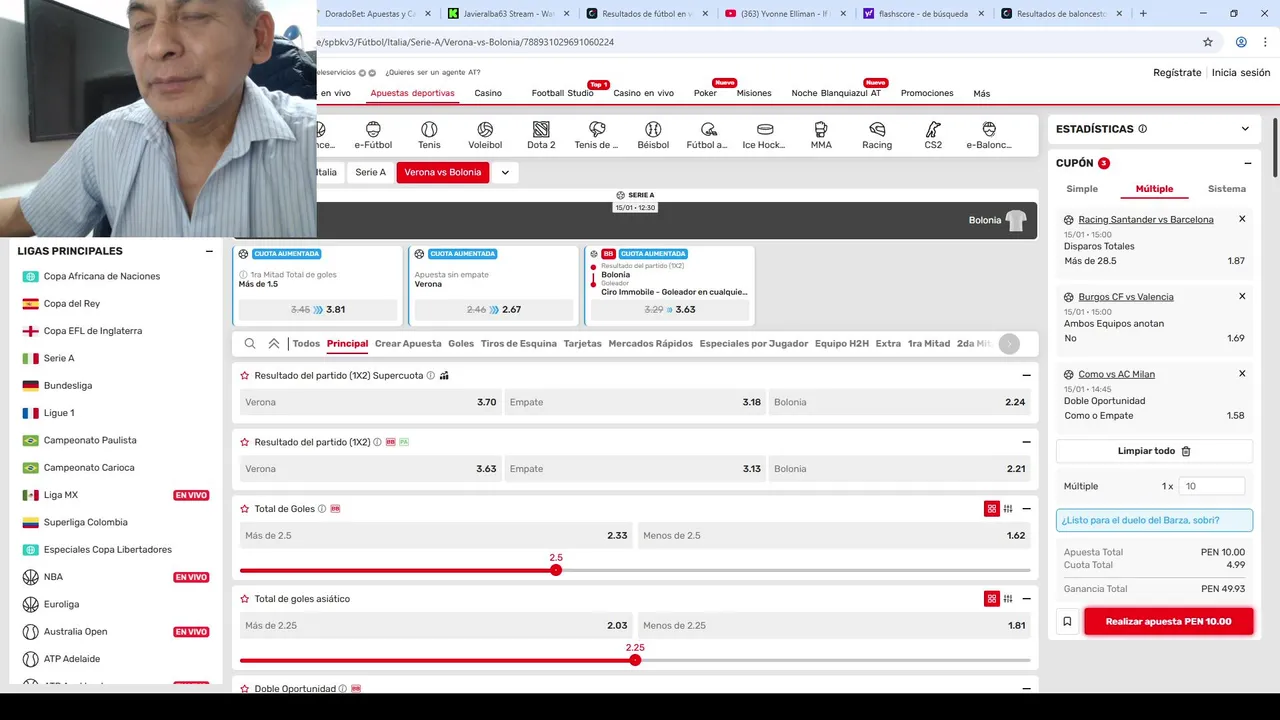Remove Burgos CF vs Valencia from coupon

(x=1242, y=296)
